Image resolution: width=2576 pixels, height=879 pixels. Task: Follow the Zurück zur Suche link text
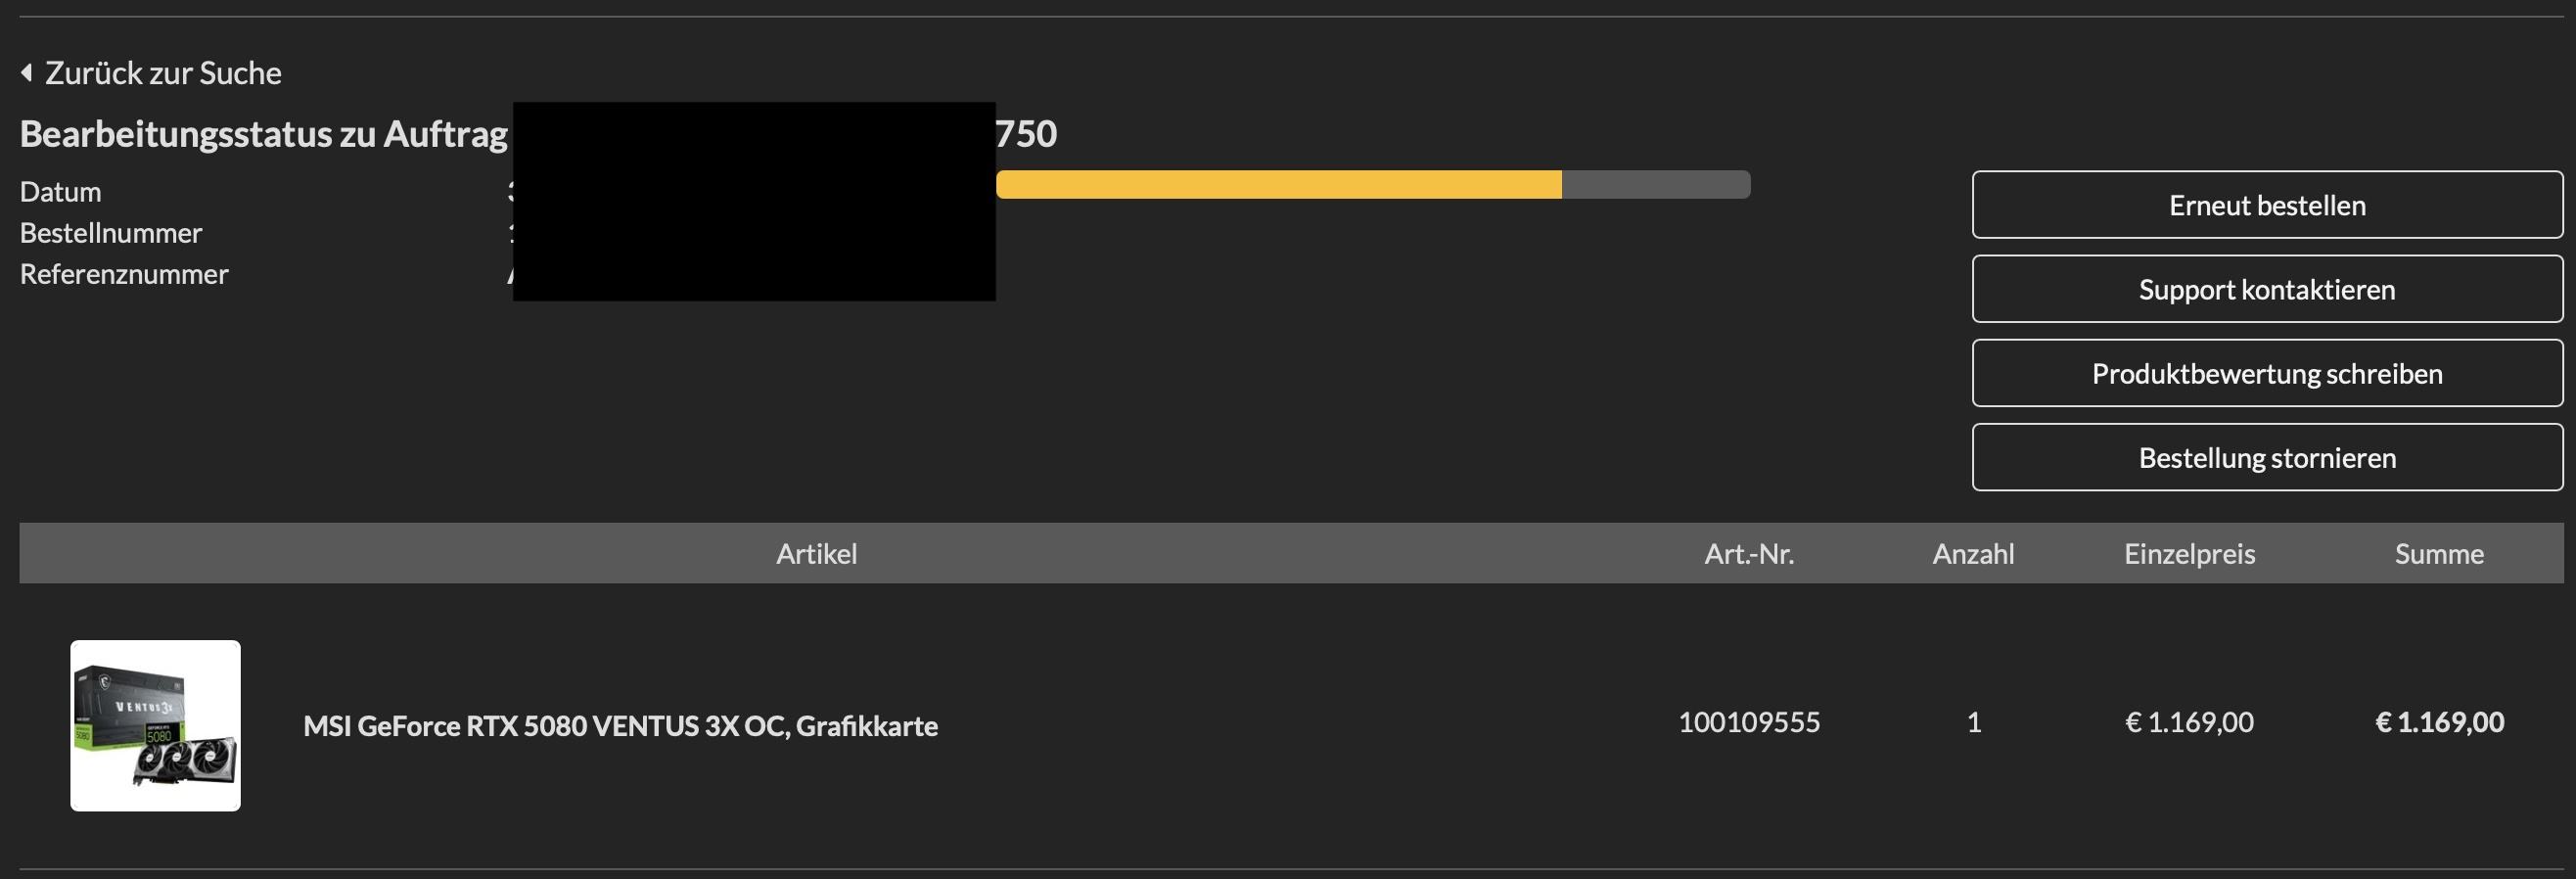[163, 73]
